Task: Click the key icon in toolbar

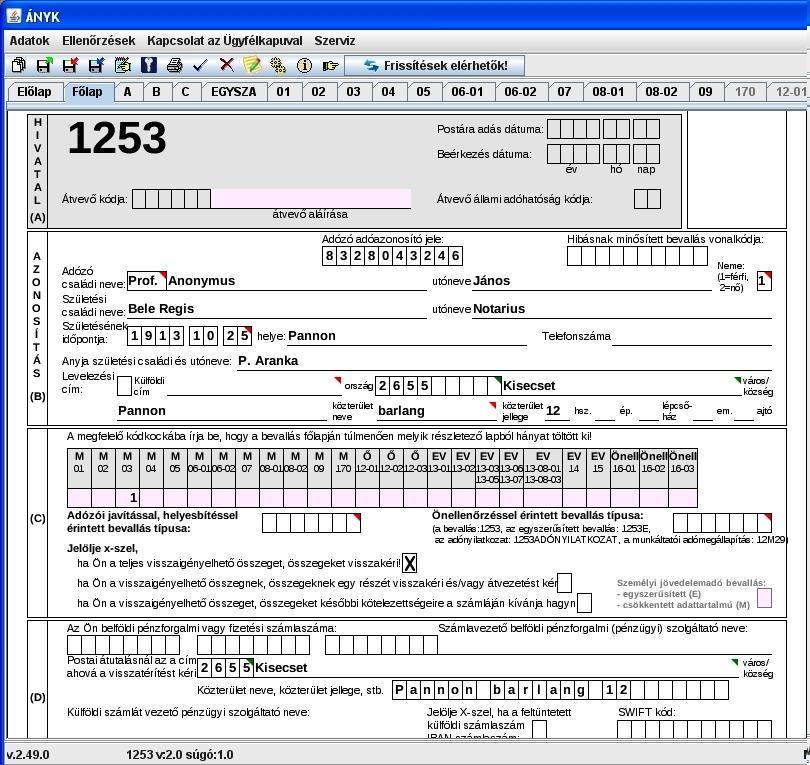Action: [148, 65]
